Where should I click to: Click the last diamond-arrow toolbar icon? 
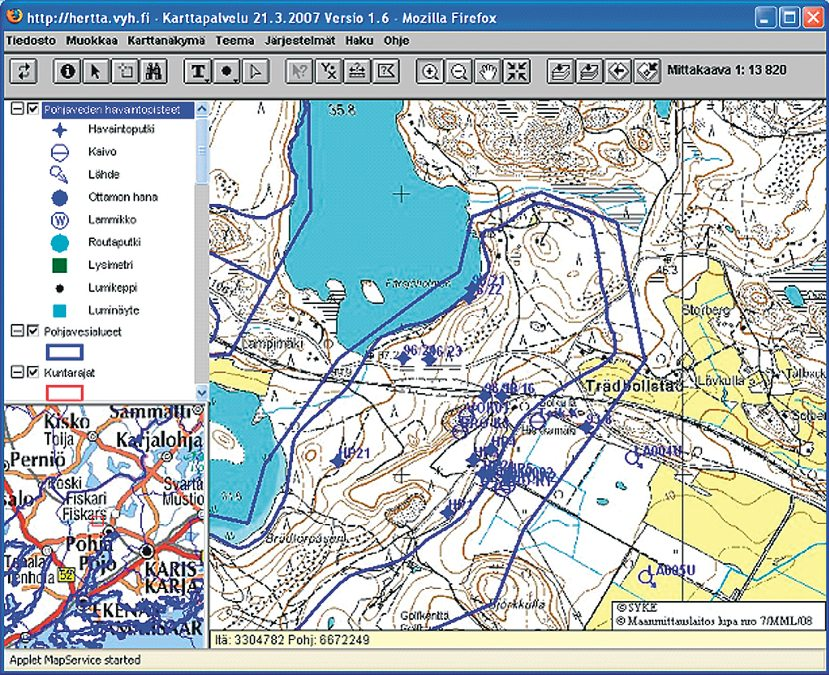647,71
